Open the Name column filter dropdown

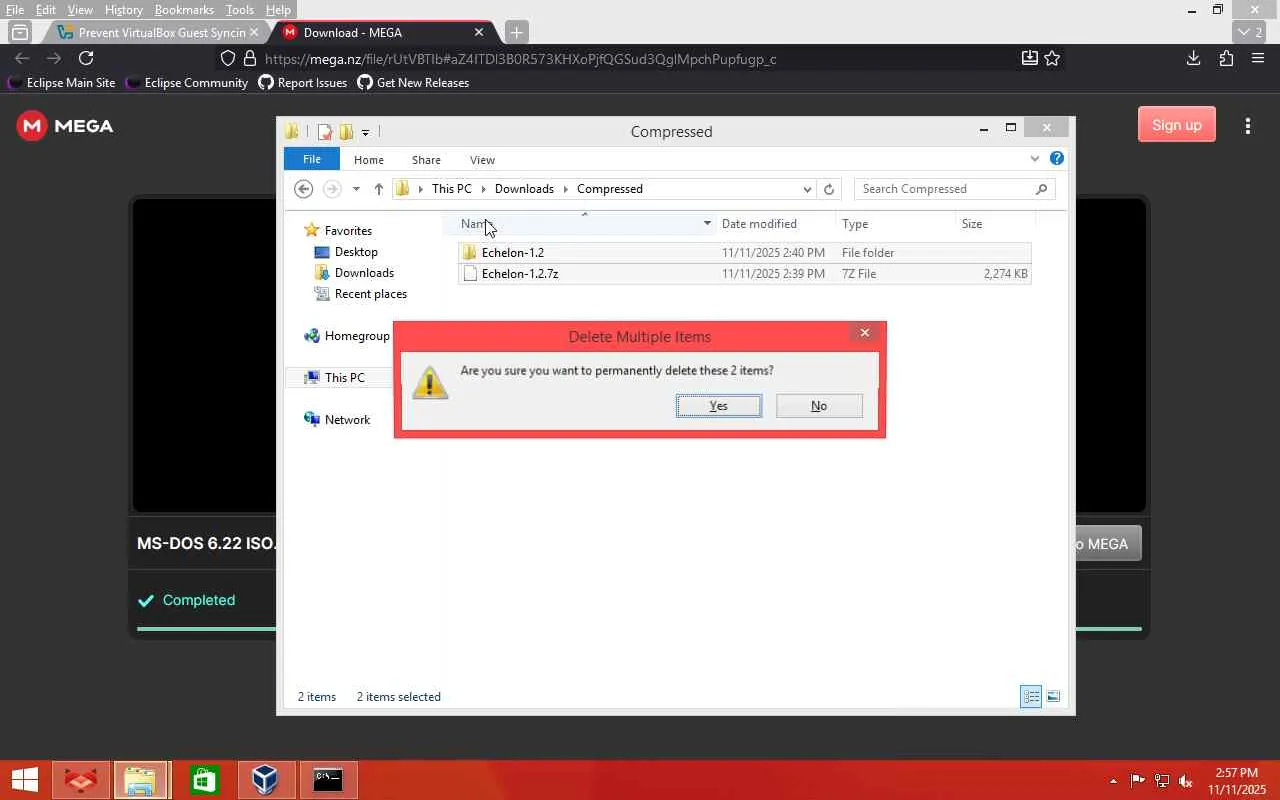(x=707, y=224)
